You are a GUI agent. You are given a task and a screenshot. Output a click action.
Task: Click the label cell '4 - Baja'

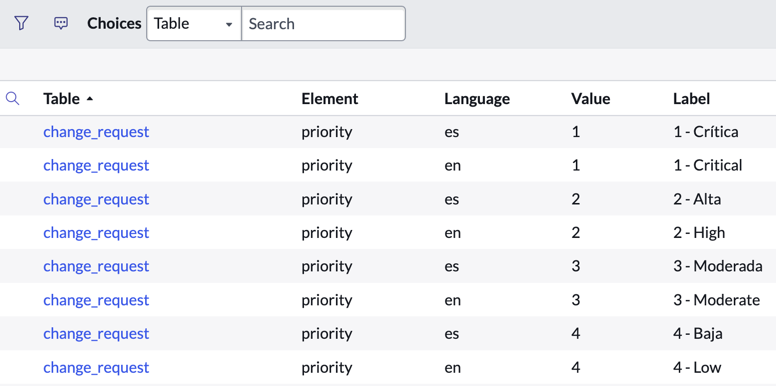[x=698, y=334]
